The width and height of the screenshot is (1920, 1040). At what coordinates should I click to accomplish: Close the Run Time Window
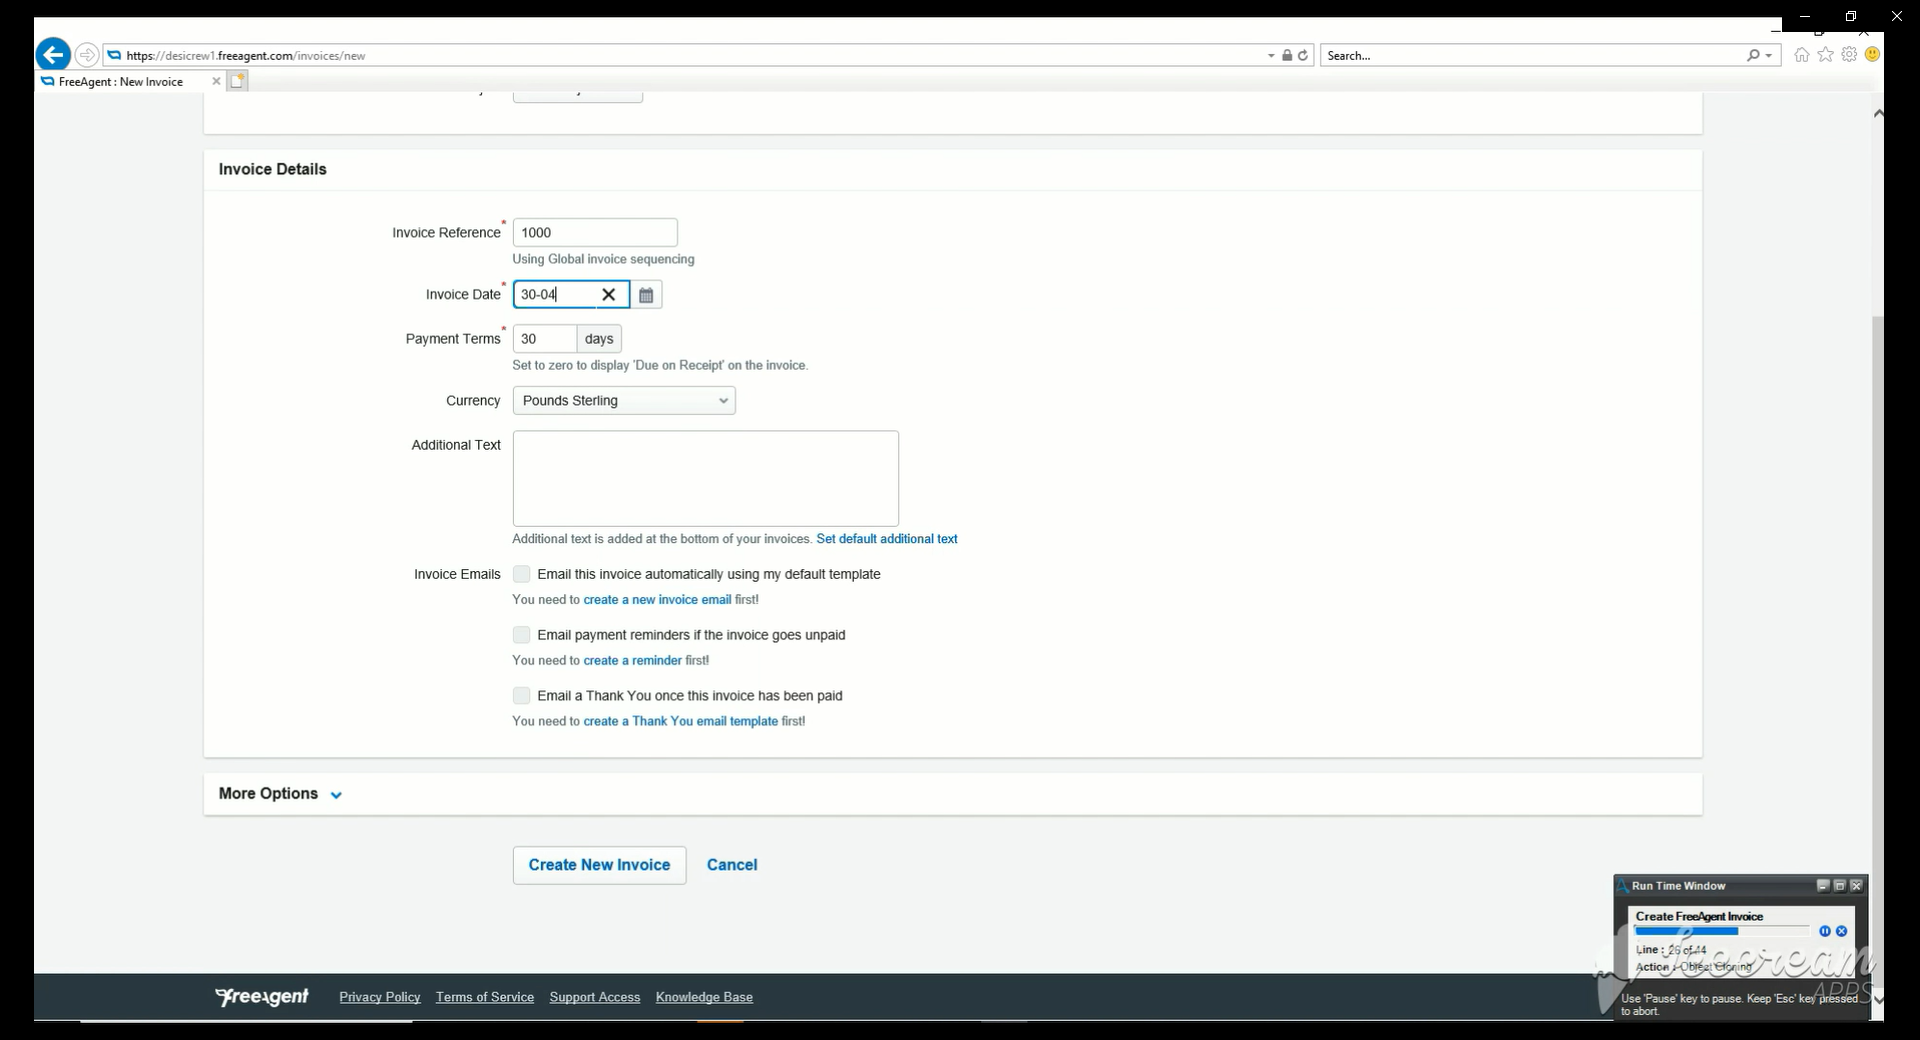(1857, 886)
